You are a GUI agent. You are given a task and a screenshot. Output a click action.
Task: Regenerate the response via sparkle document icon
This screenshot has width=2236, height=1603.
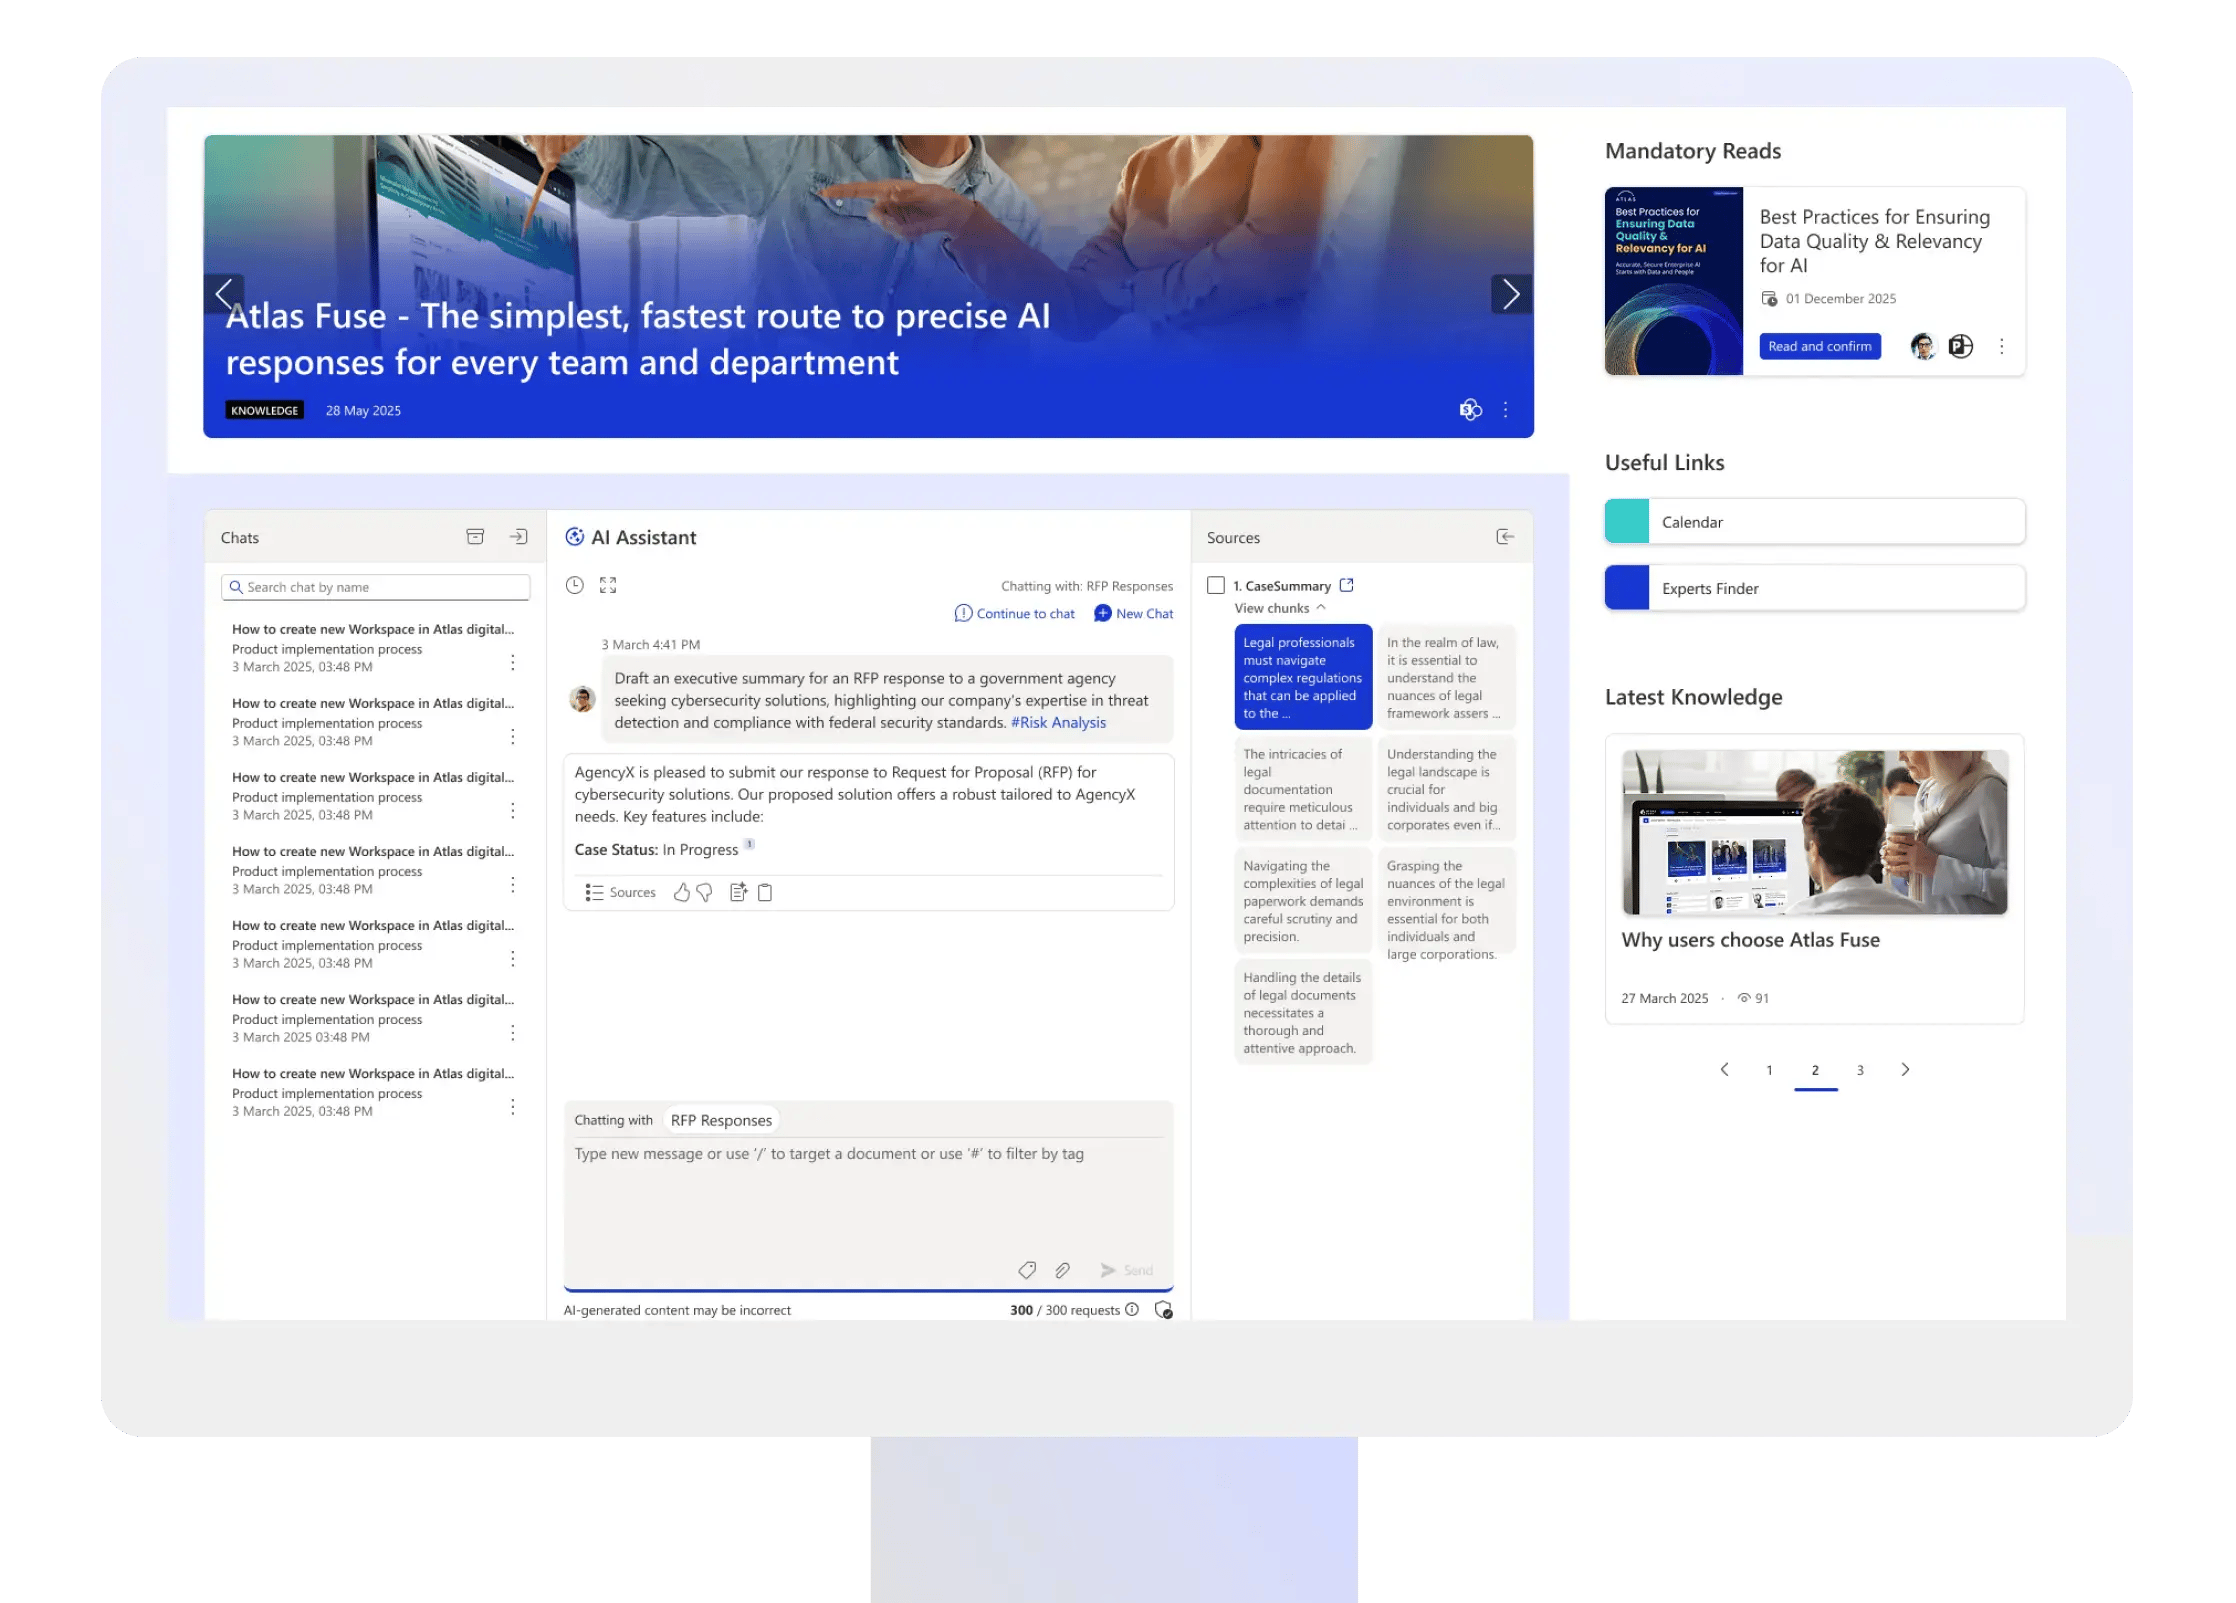pyautogui.click(x=738, y=892)
